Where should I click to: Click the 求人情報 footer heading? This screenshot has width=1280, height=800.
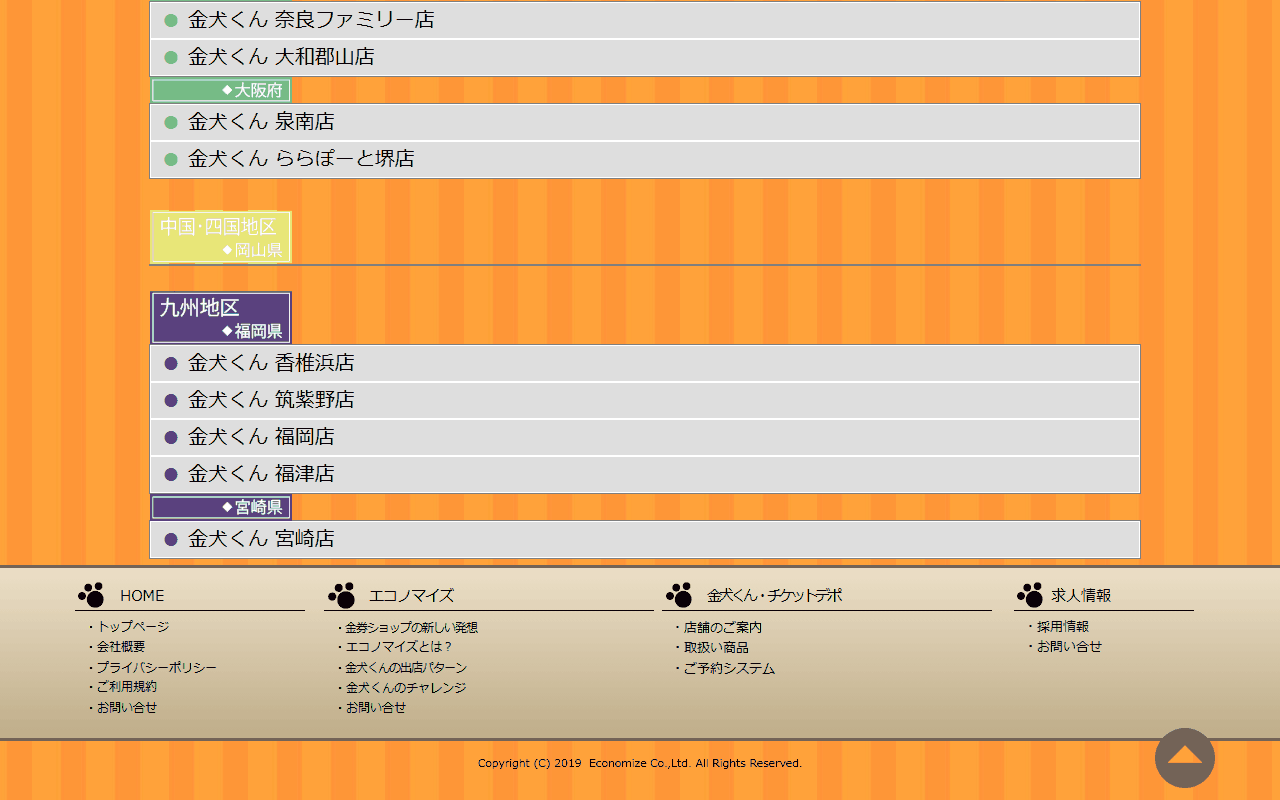point(1081,596)
